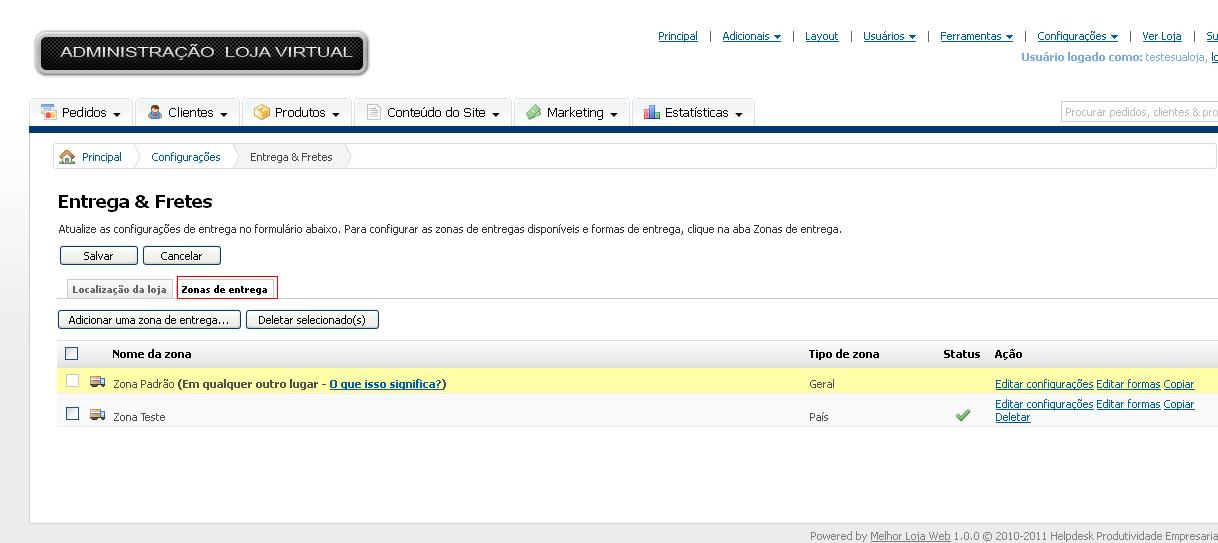1218x543 pixels.
Task: Click Adicionar uma zona de entrega button
Action: coord(149,320)
